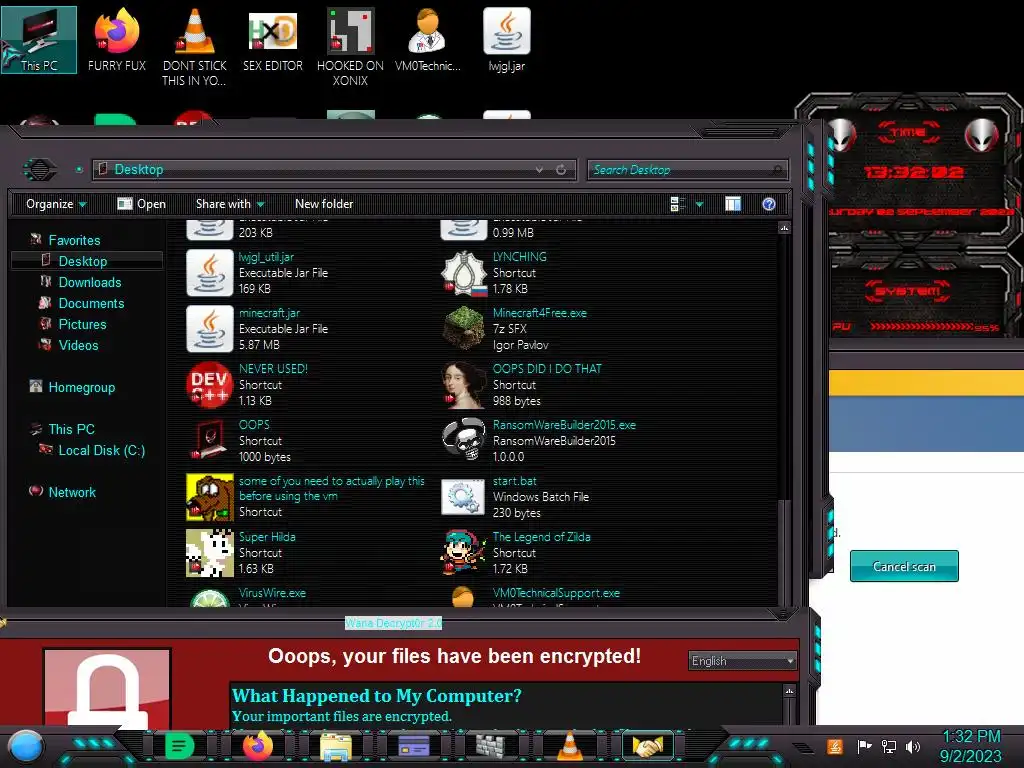Click scroll up arrow in Wana Decryptor text box
Image resolution: width=1024 pixels, height=768 pixels.
[789, 691]
